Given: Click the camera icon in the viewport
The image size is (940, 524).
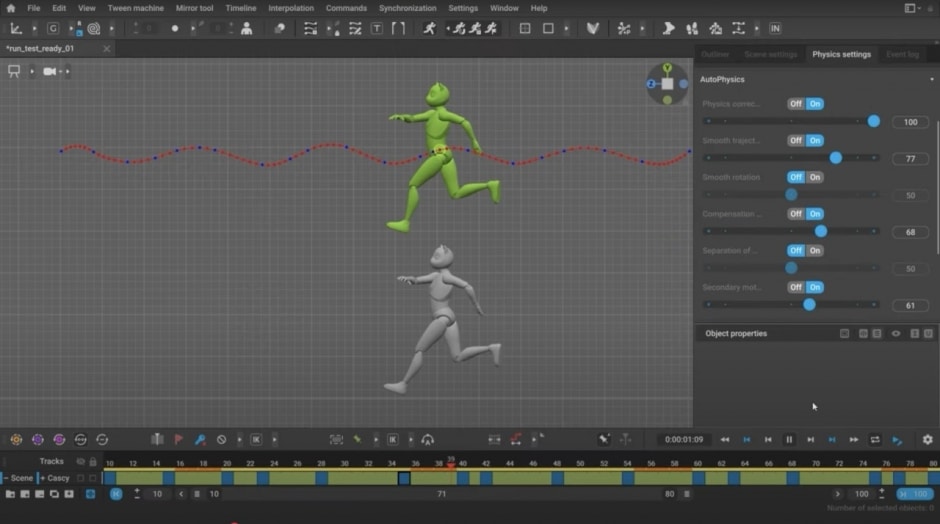Looking at the screenshot, I should 49,72.
